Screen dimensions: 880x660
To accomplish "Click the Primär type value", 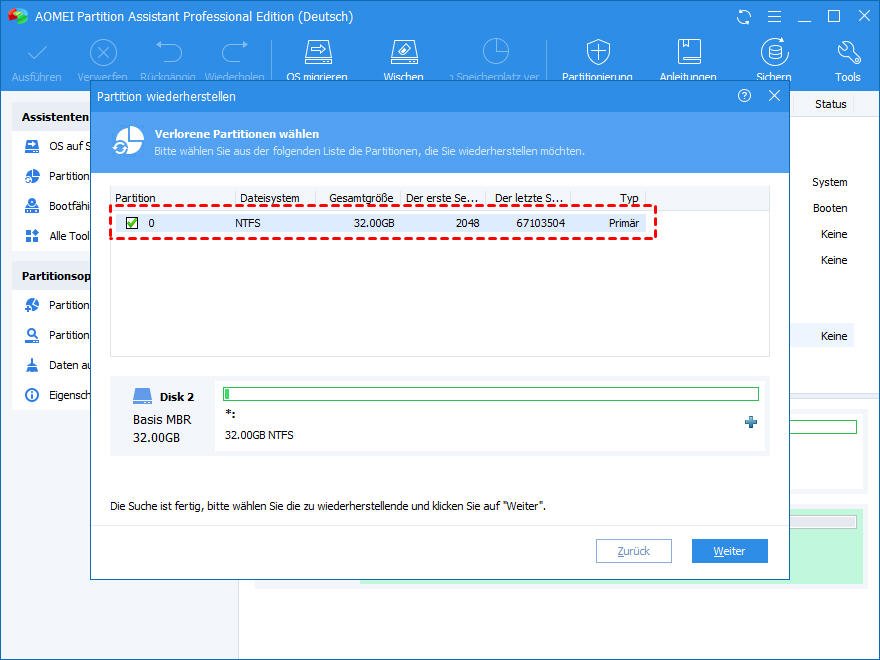I will click(624, 223).
